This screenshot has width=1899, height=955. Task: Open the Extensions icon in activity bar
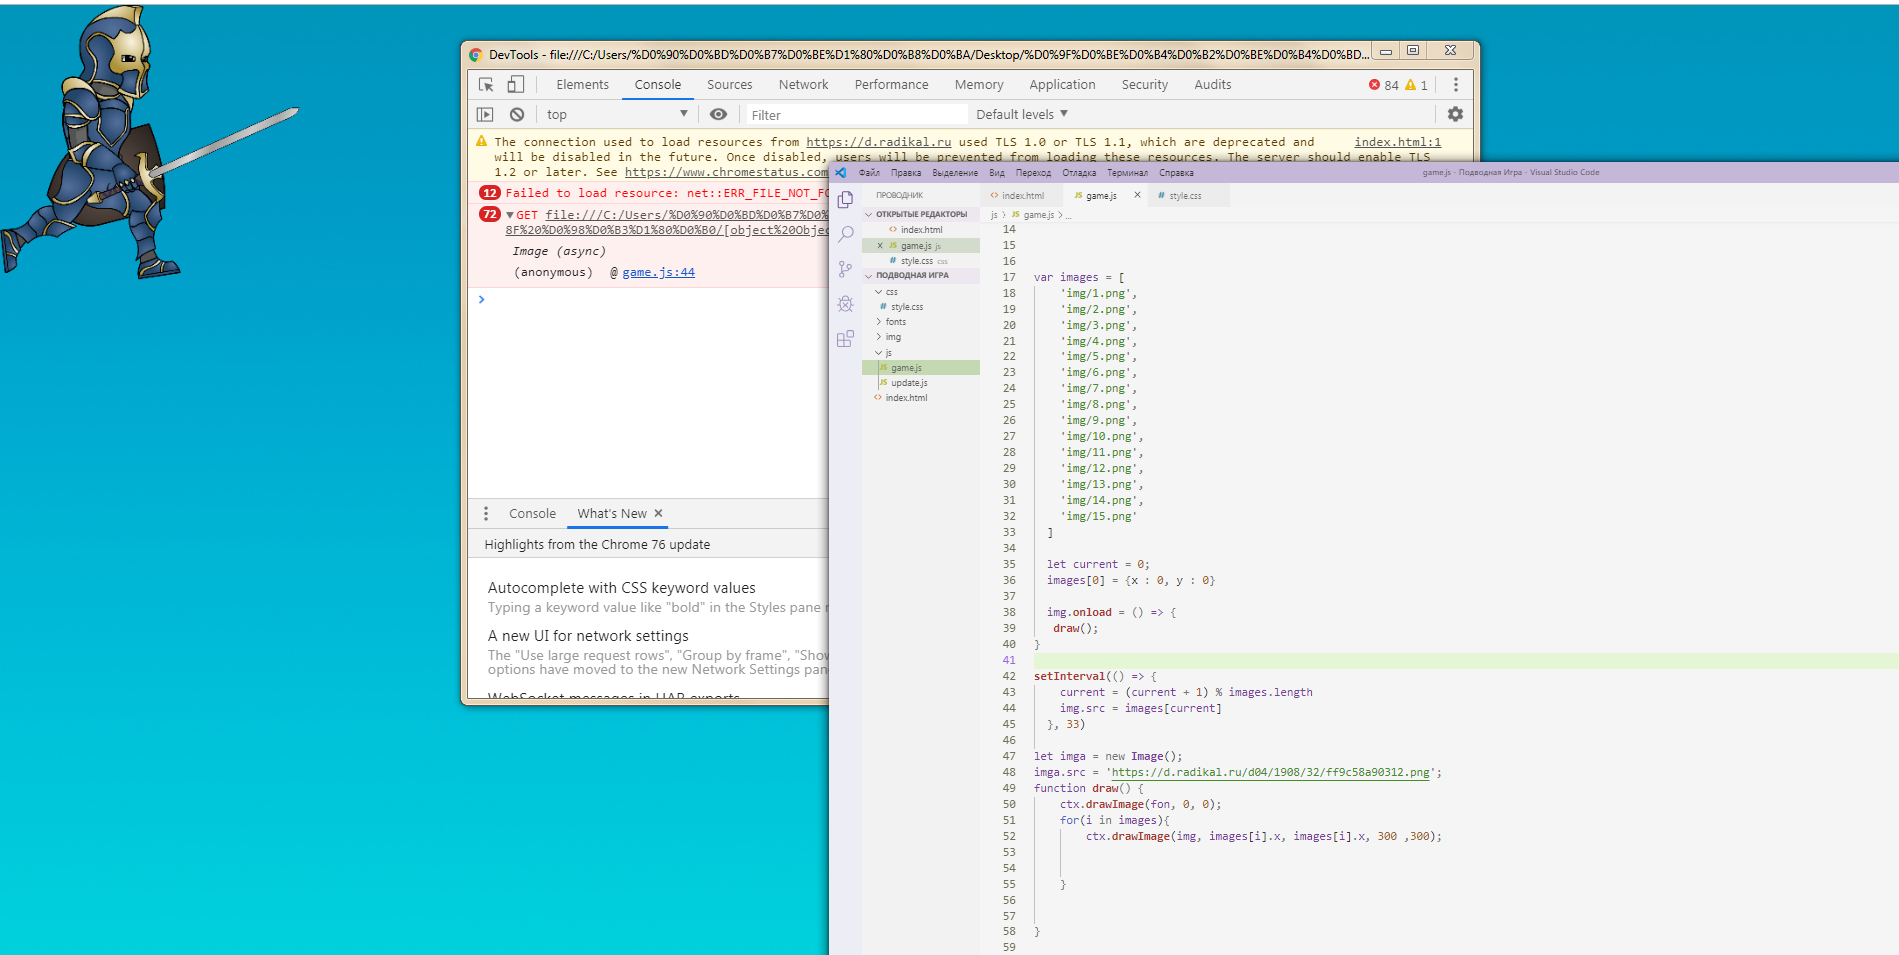pos(845,339)
